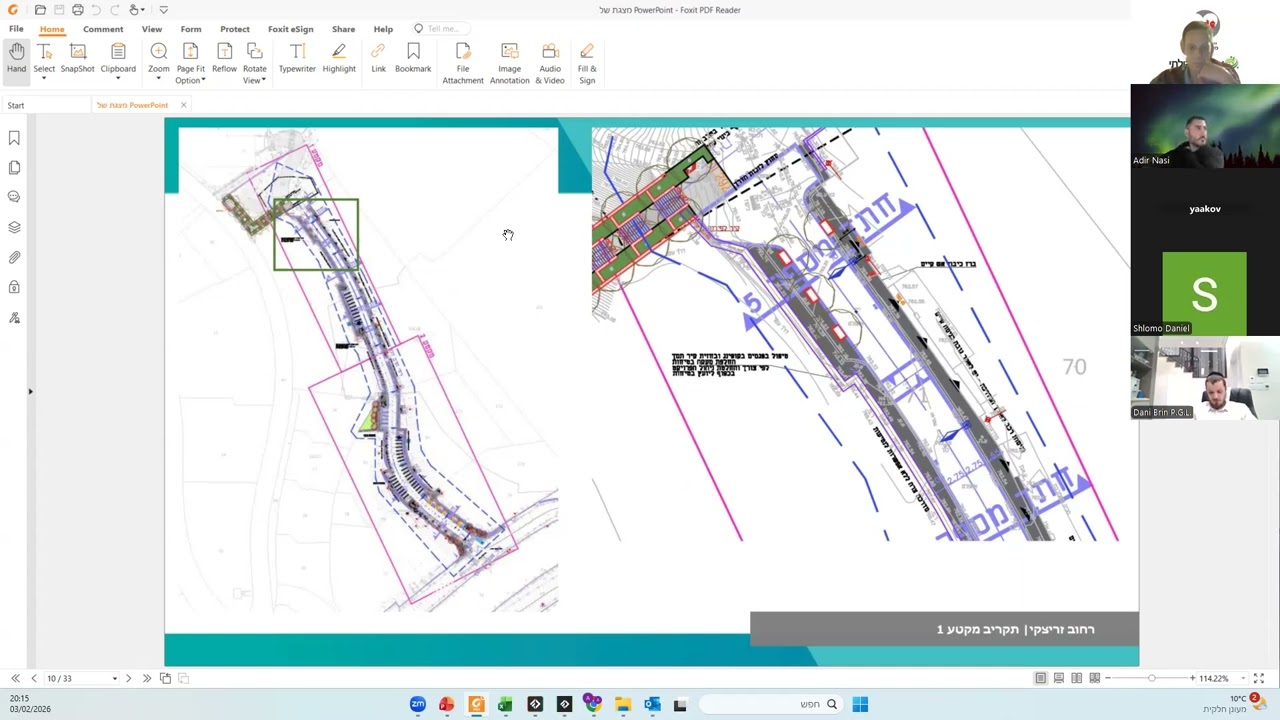The width and height of the screenshot is (1280, 720).
Task: Switch to the Comment ribbon tab
Action: click(103, 29)
